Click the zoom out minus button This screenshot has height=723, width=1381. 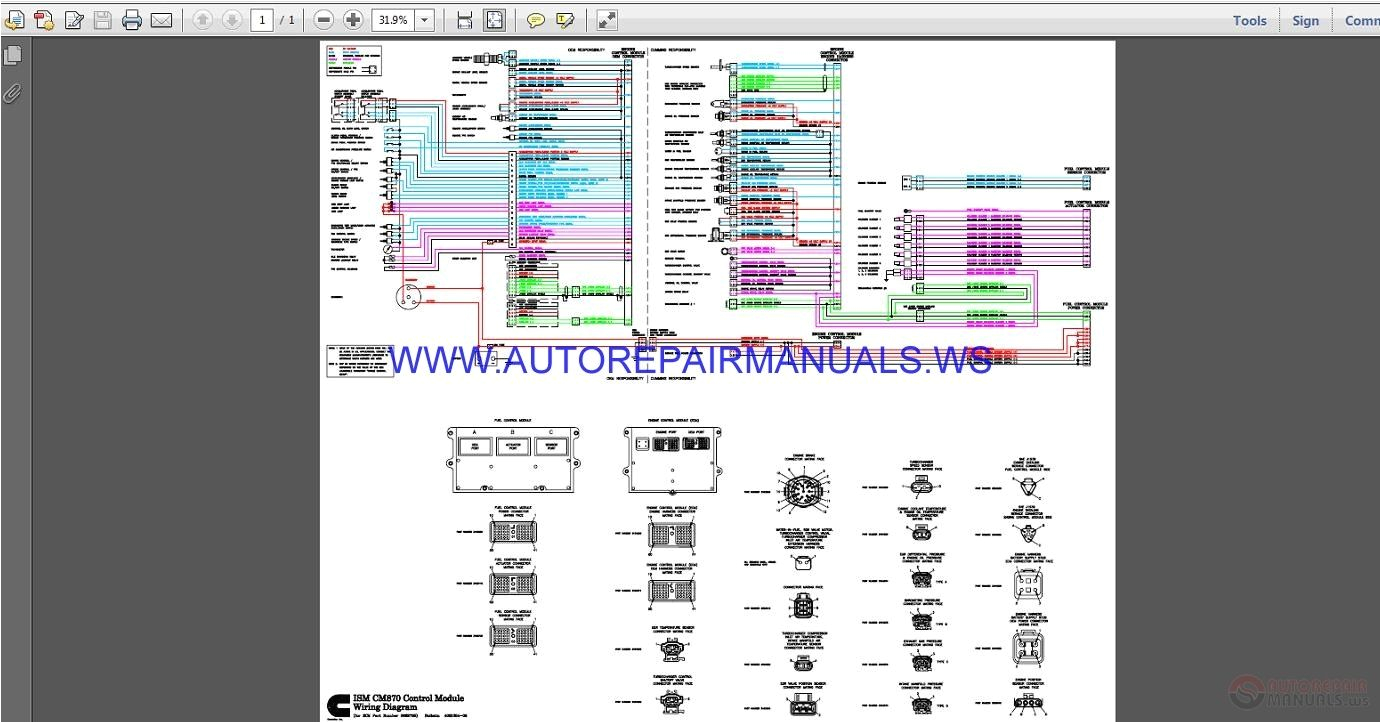pyautogui.click(x=323, y=19)
